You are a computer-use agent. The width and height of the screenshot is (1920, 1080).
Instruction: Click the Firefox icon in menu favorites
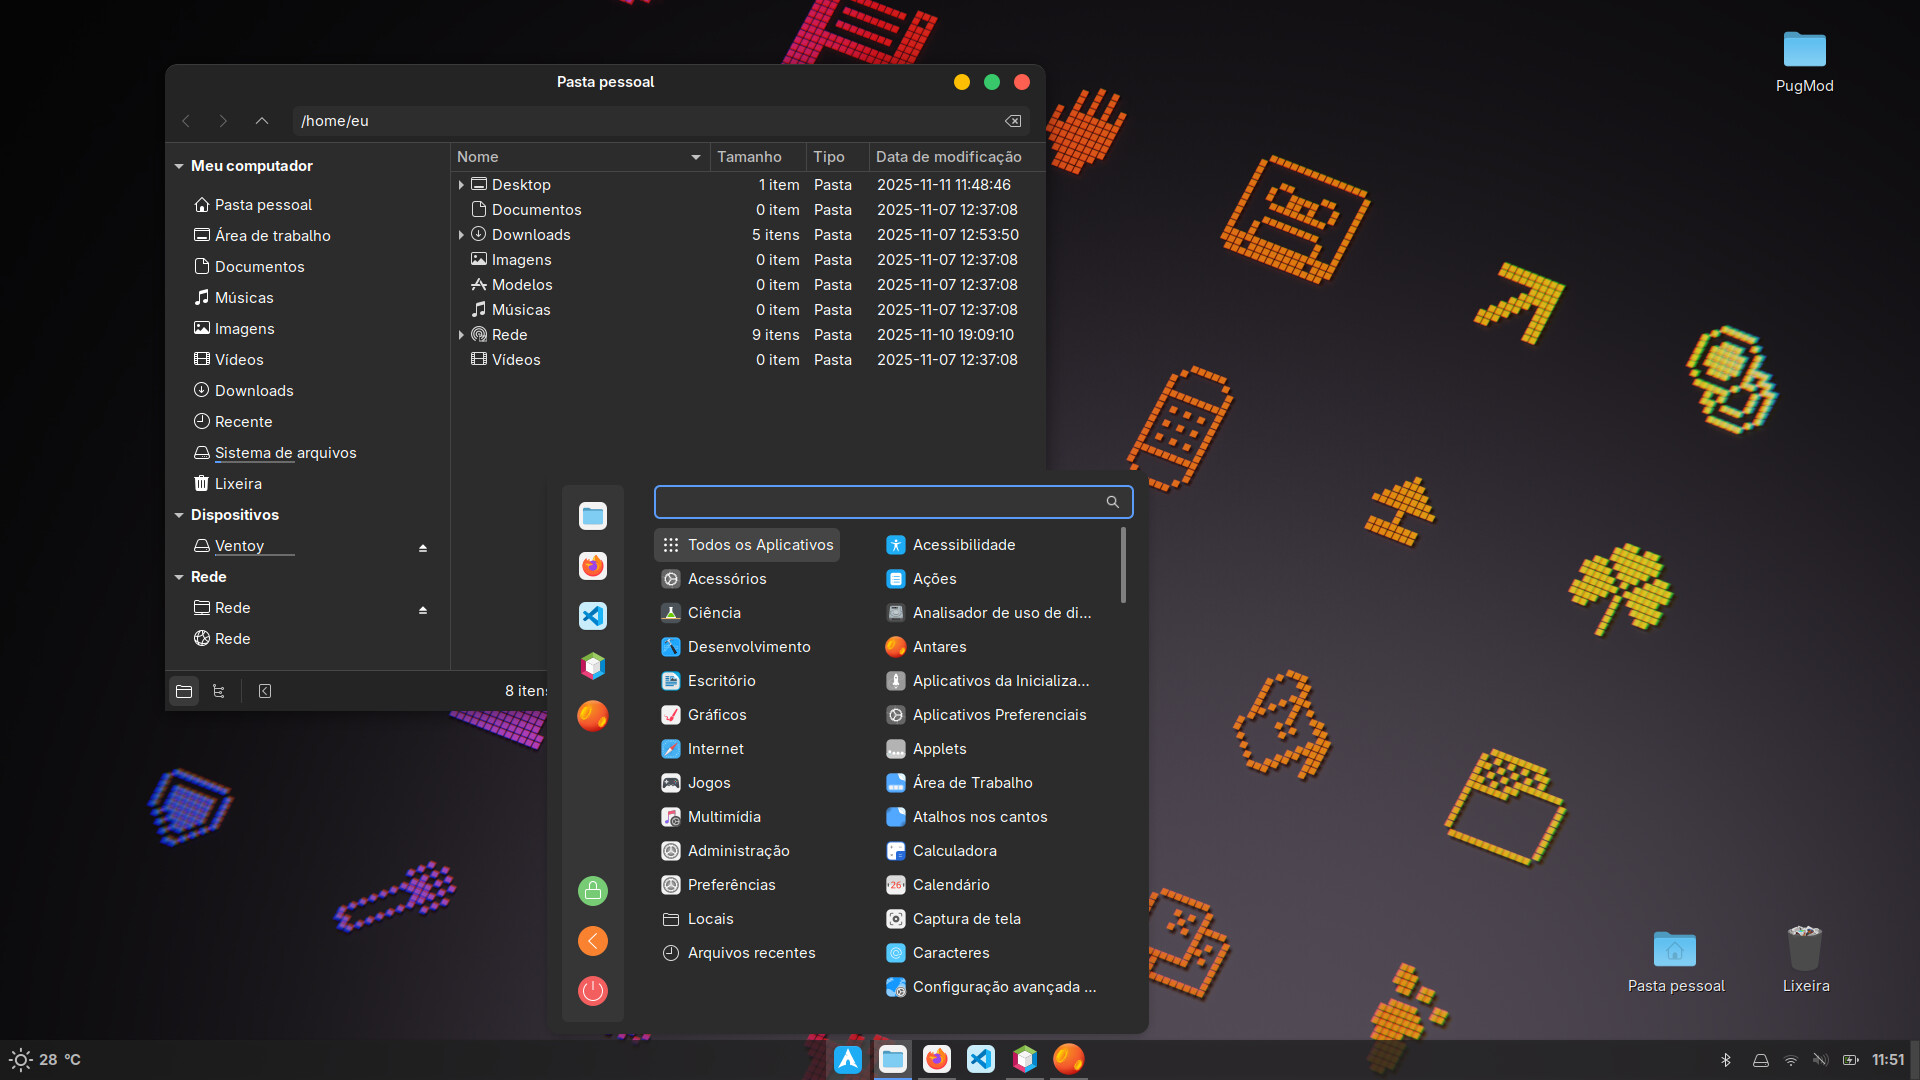593,566
